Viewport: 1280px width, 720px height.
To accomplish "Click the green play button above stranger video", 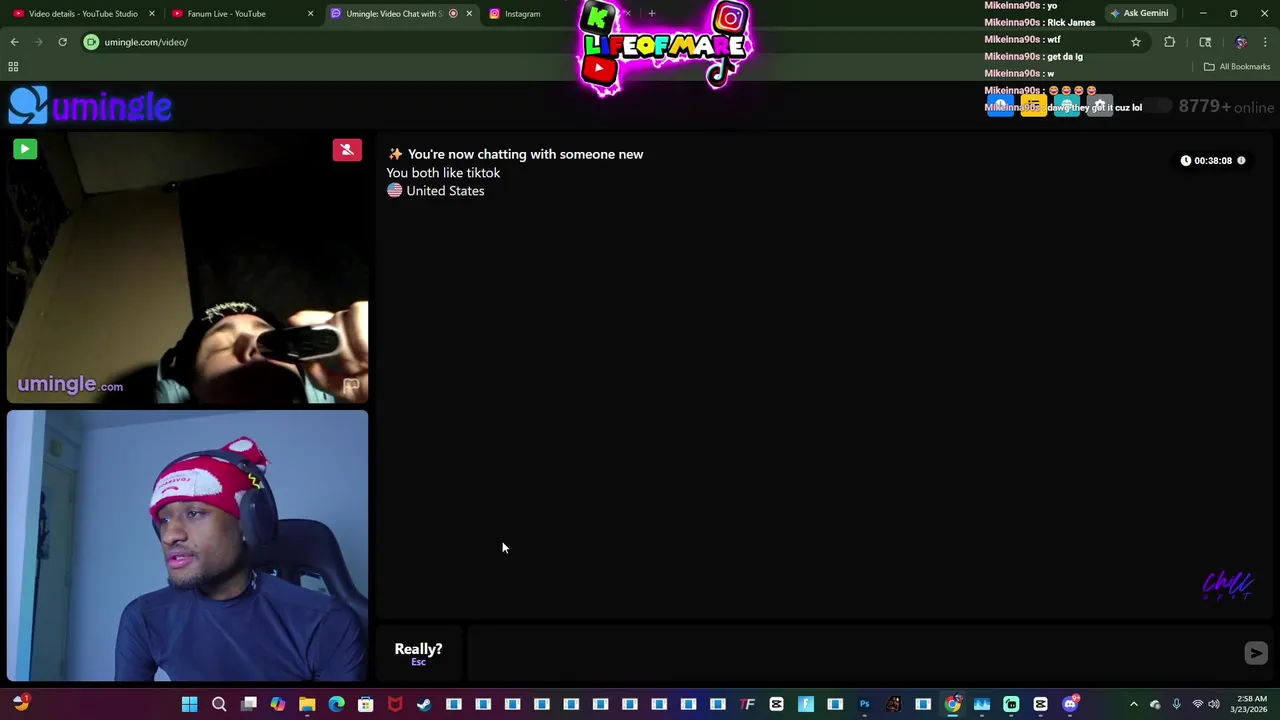I will point(25,149).
